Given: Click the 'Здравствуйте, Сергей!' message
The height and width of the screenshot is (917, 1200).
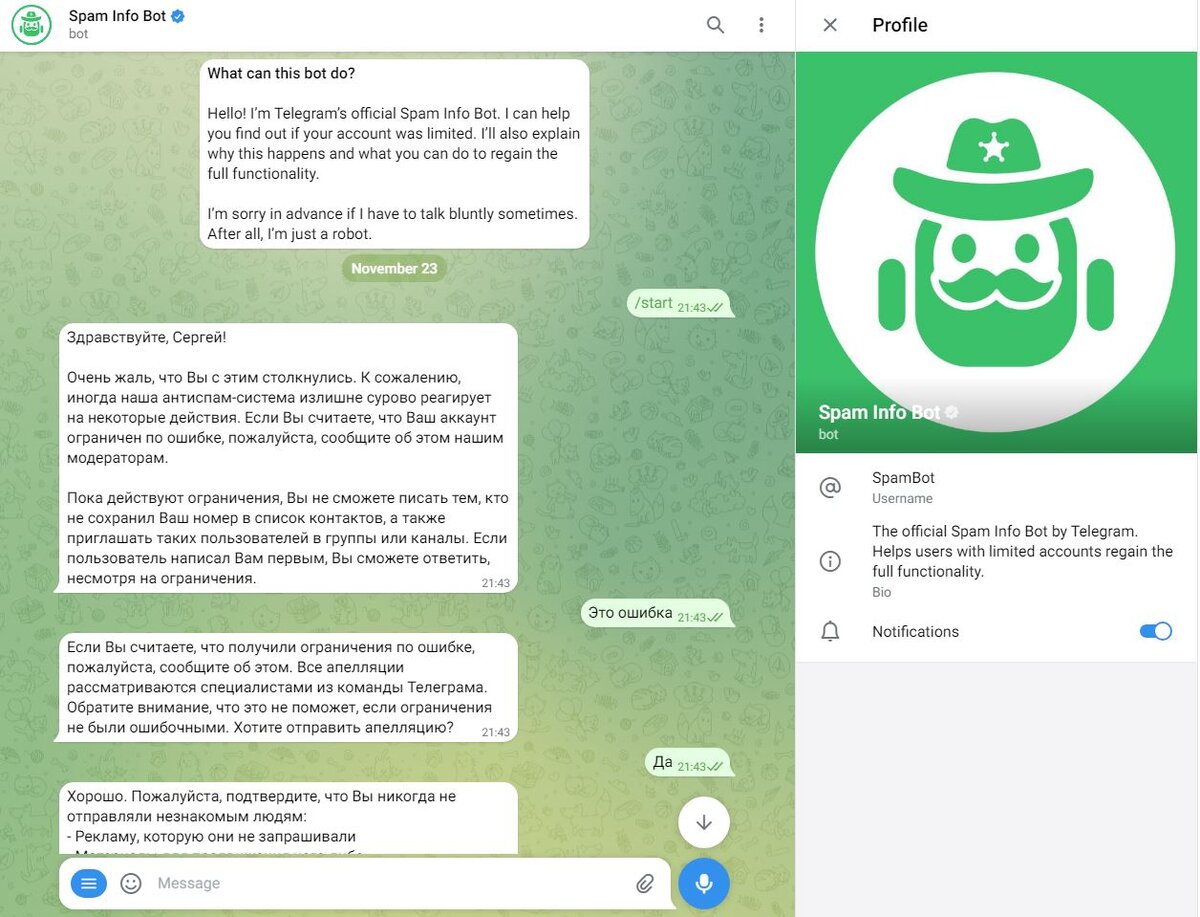Looking at the screenshot, I should (x=288, y=458).
